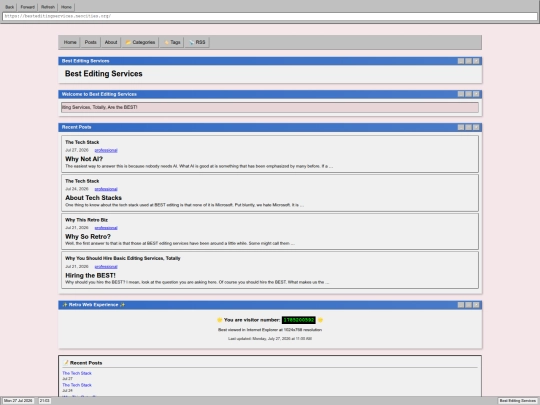
Task: Click excerpt starting 'Why should you hire the BEST?'
Action: [x=197, y=282]
